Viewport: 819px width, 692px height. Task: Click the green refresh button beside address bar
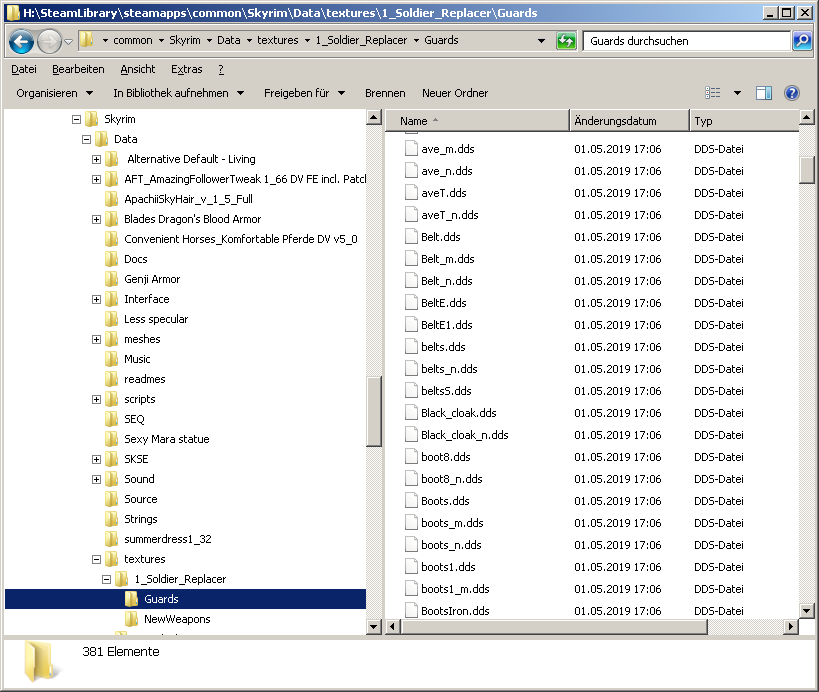point(567,41)
